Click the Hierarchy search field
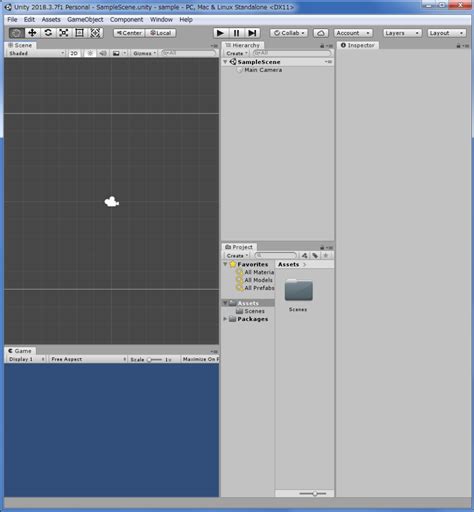Image resolution: width=474 pixels, height=512 pixels. click(x=292, y=53)
